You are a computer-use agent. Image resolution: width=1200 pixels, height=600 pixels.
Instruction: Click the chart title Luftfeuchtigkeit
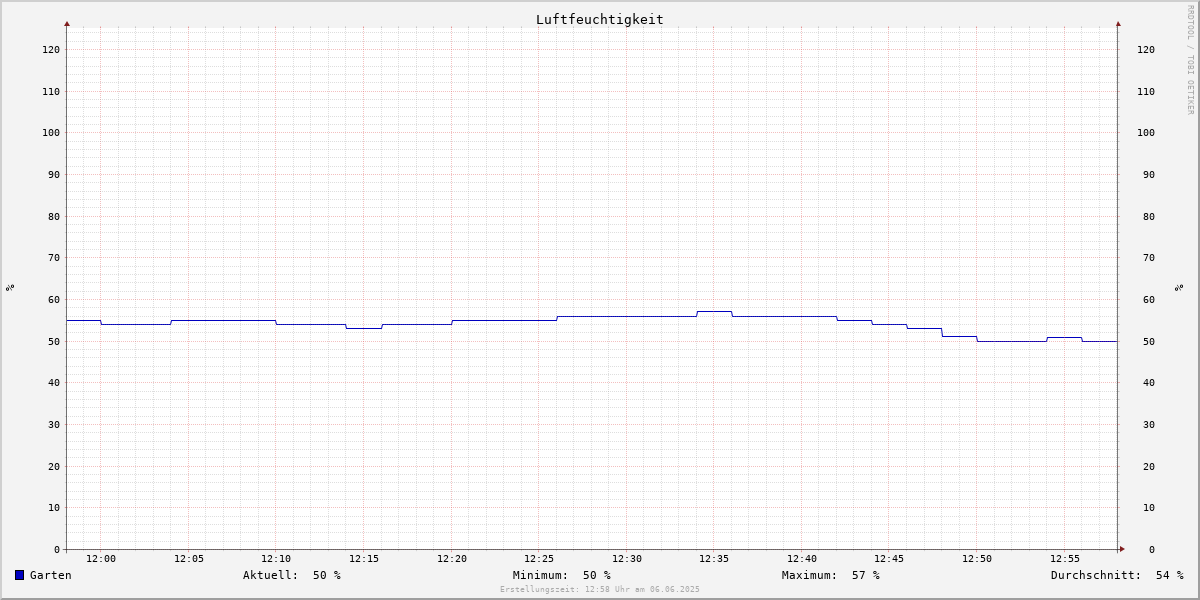599,19
